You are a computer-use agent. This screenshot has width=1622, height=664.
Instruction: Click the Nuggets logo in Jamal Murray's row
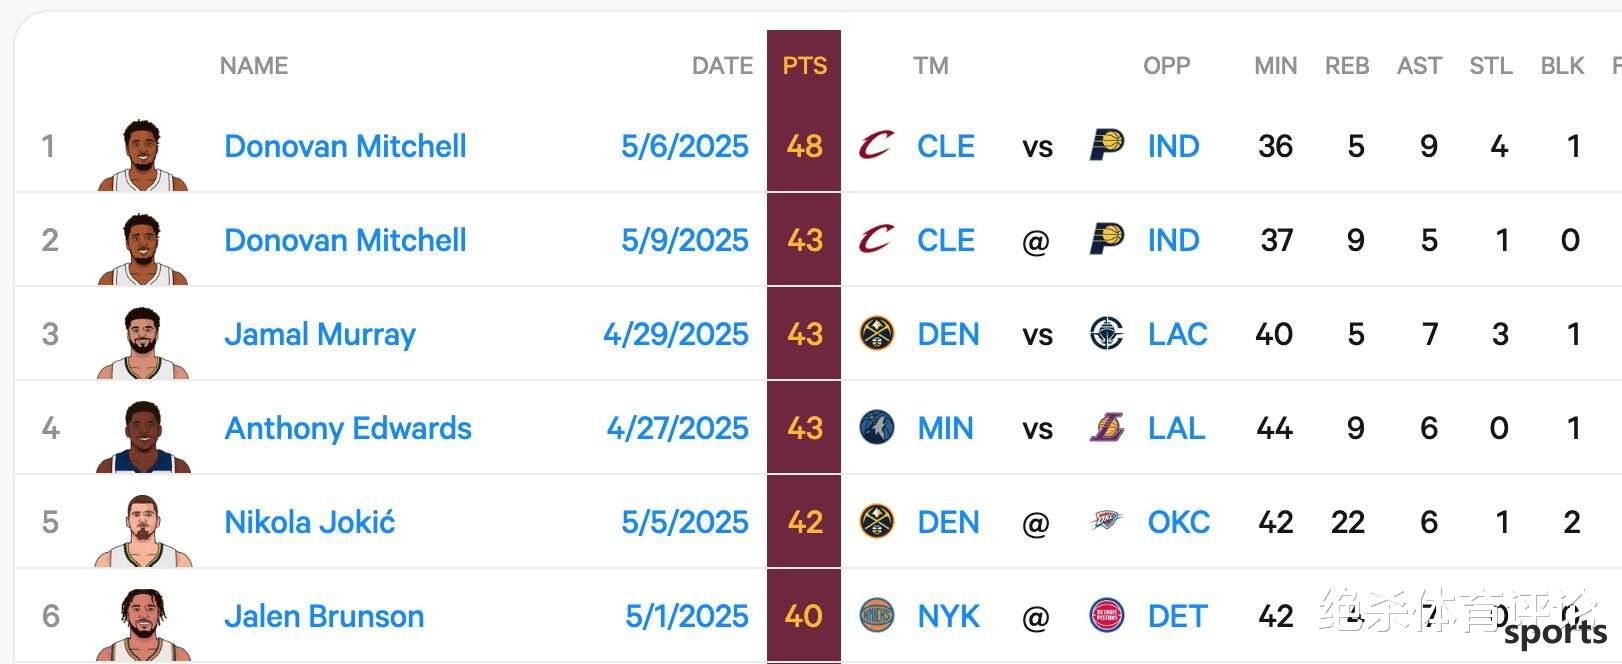point(877,333)
